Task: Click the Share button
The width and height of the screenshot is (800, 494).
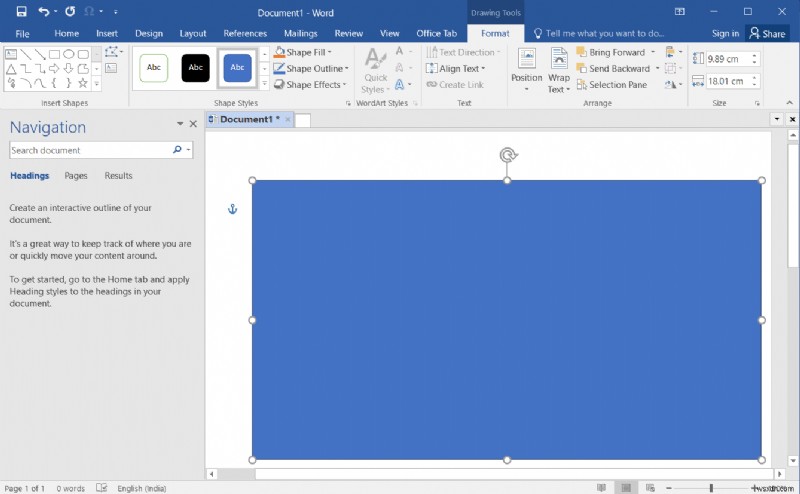Action: coord(767,33)
